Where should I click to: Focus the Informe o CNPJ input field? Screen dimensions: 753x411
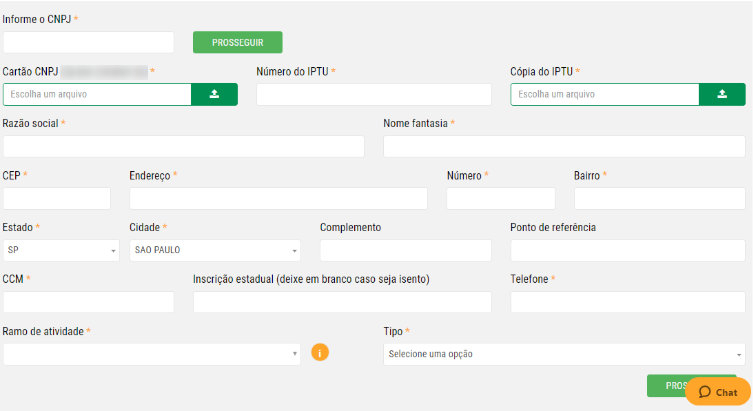(88, 42)
